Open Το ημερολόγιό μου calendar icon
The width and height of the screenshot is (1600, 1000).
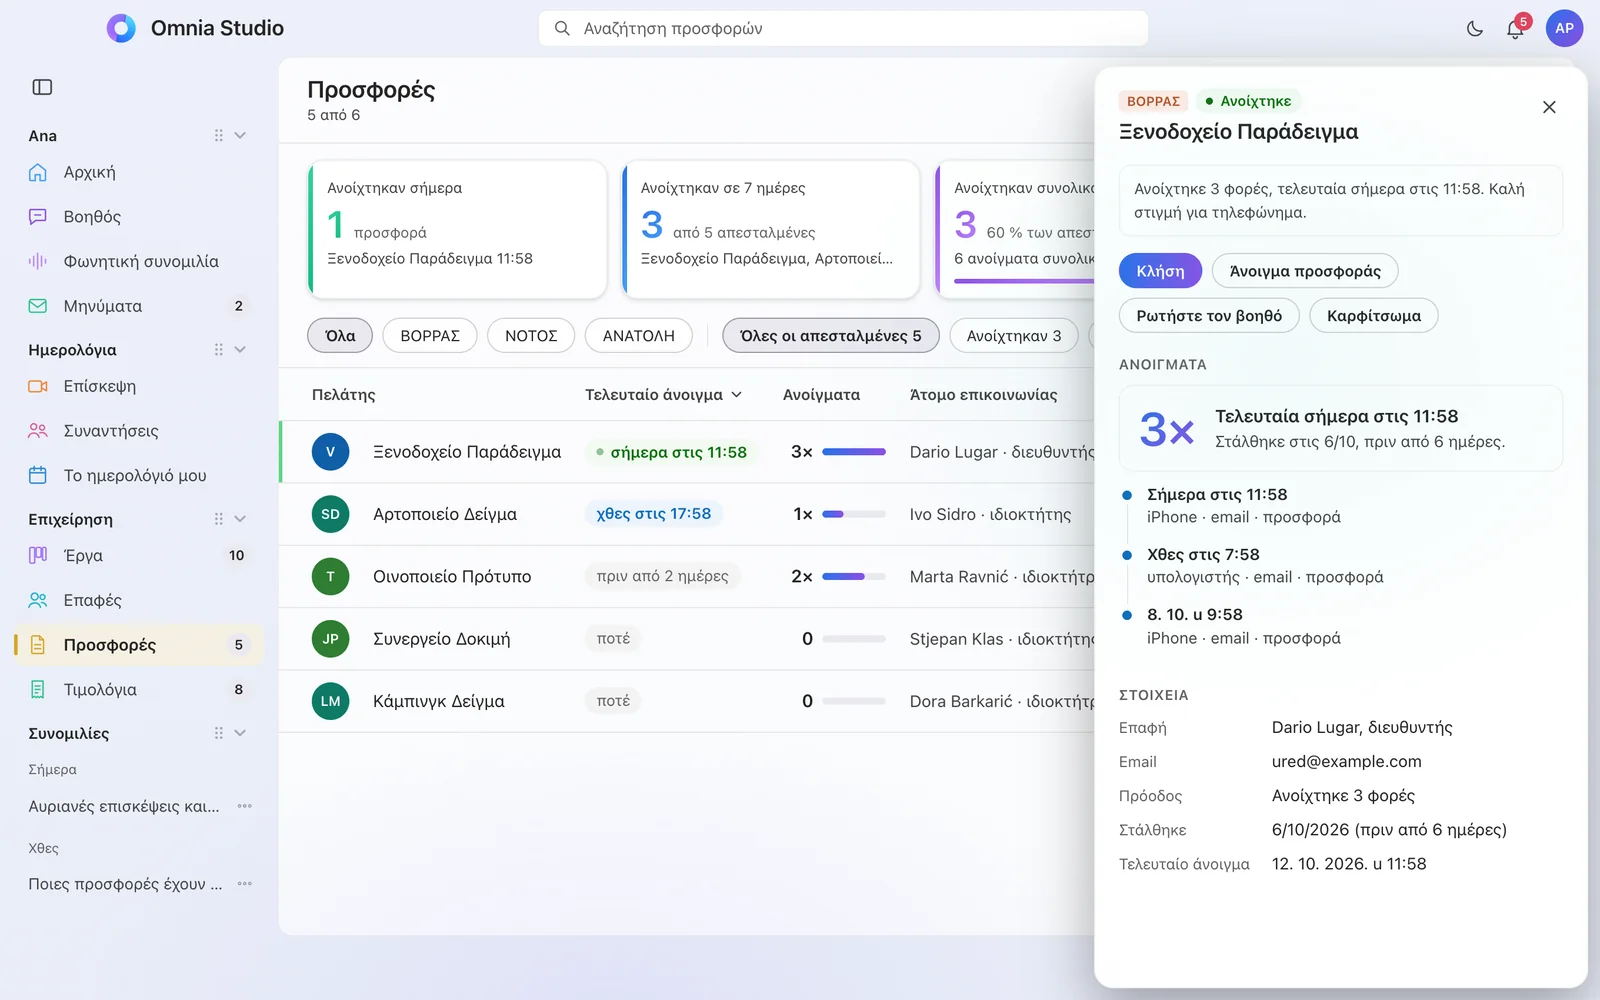(38, 475)
